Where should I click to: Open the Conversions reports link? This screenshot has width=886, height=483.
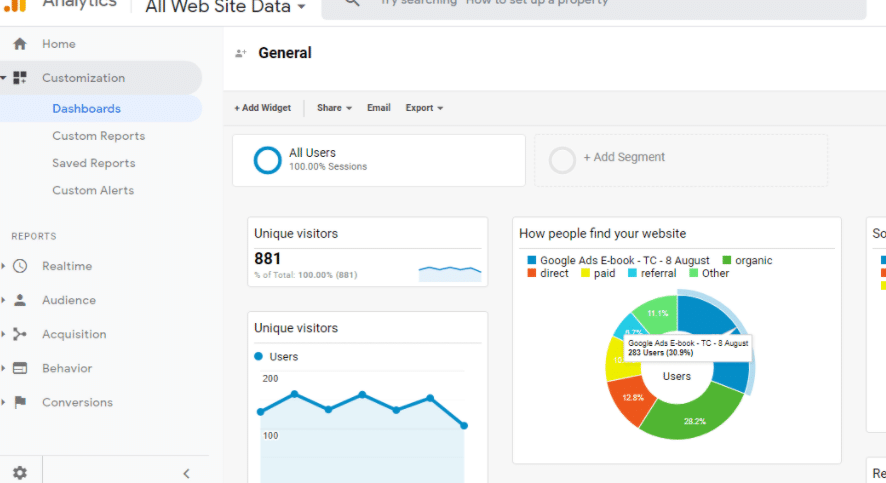[77, 402]
